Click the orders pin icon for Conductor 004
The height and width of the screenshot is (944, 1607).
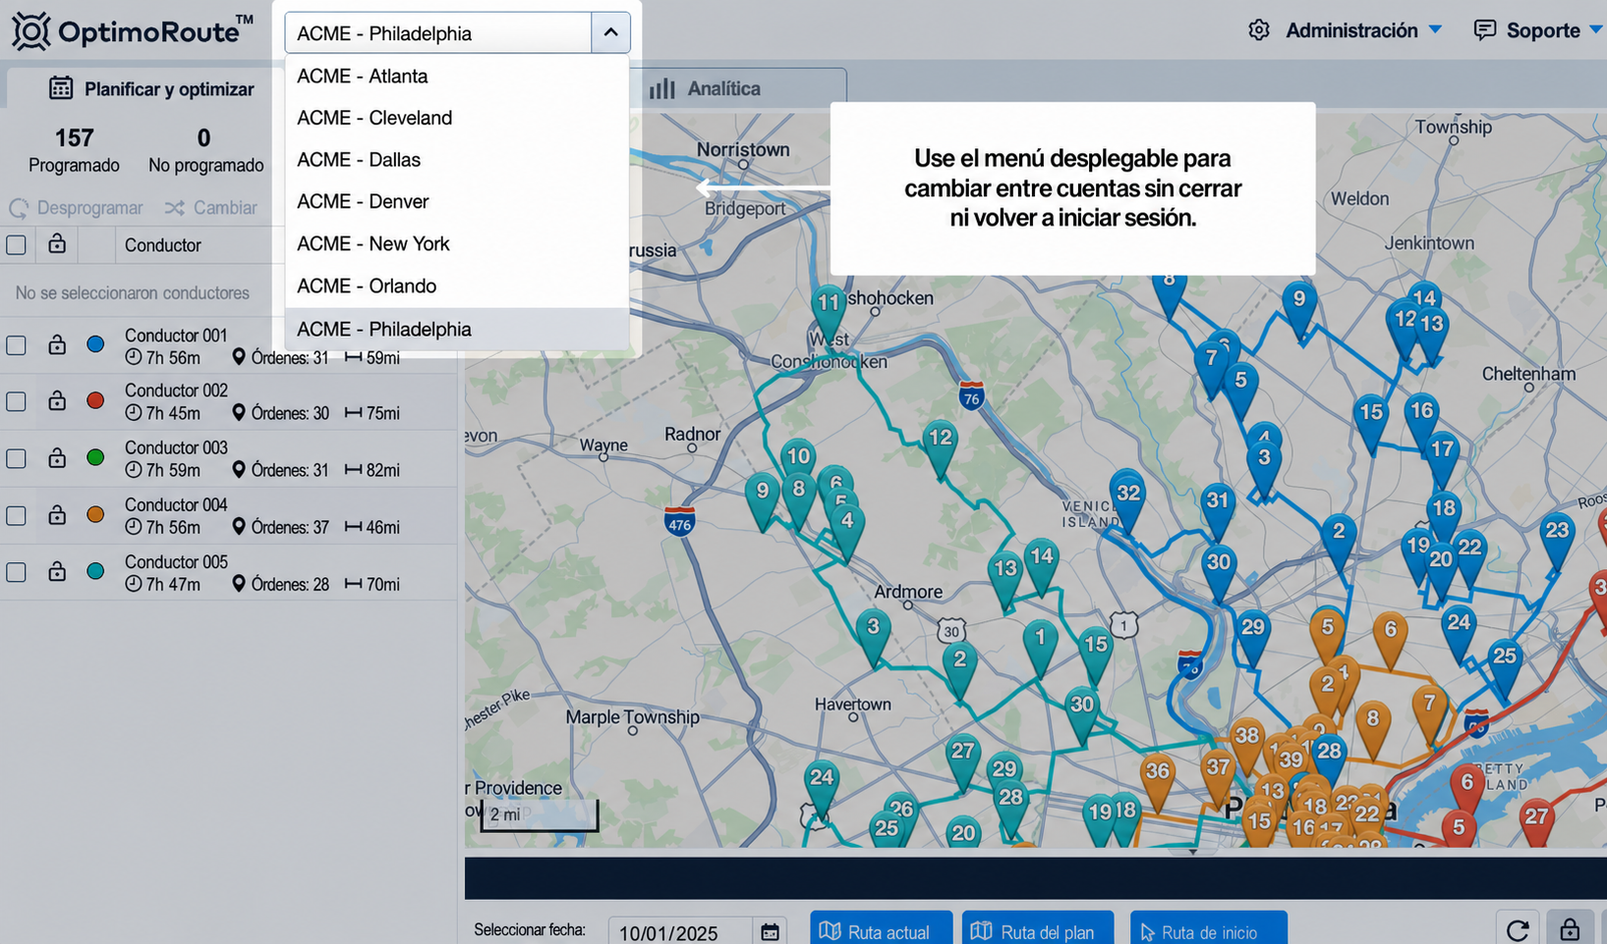[239, 527]
